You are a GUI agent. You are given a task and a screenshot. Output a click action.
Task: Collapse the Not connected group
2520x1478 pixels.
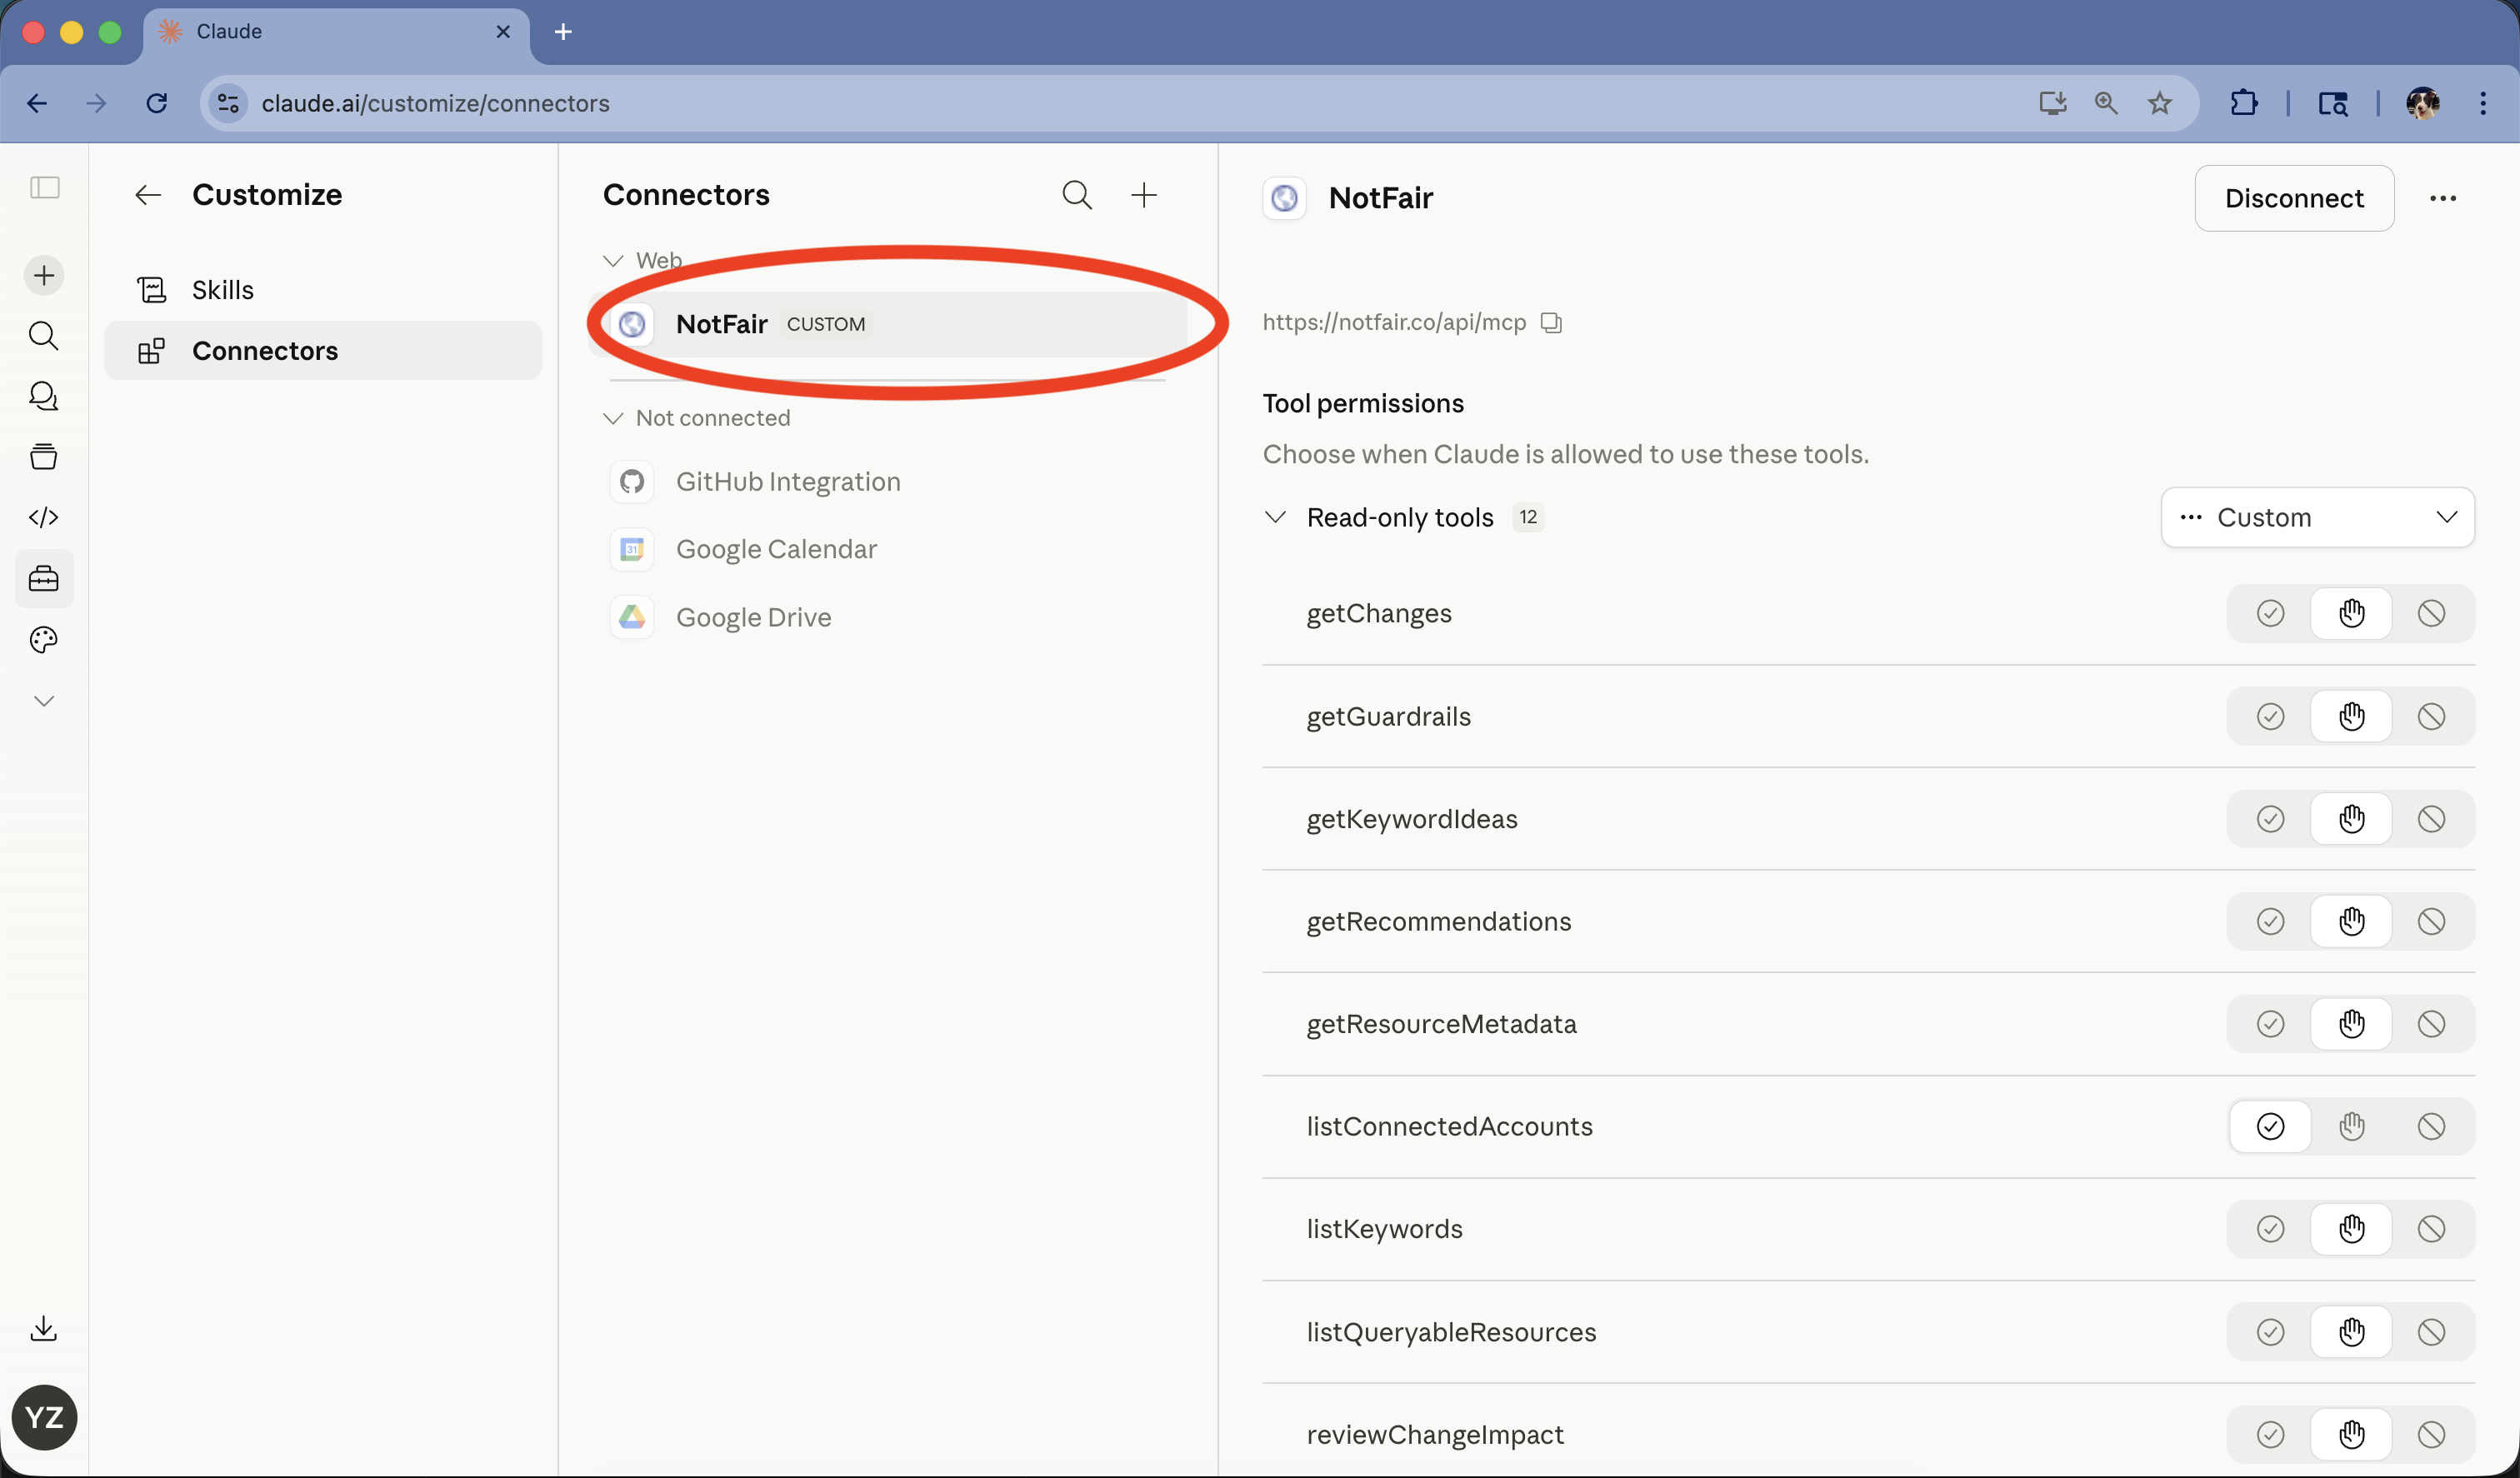(x=613, y=418)
